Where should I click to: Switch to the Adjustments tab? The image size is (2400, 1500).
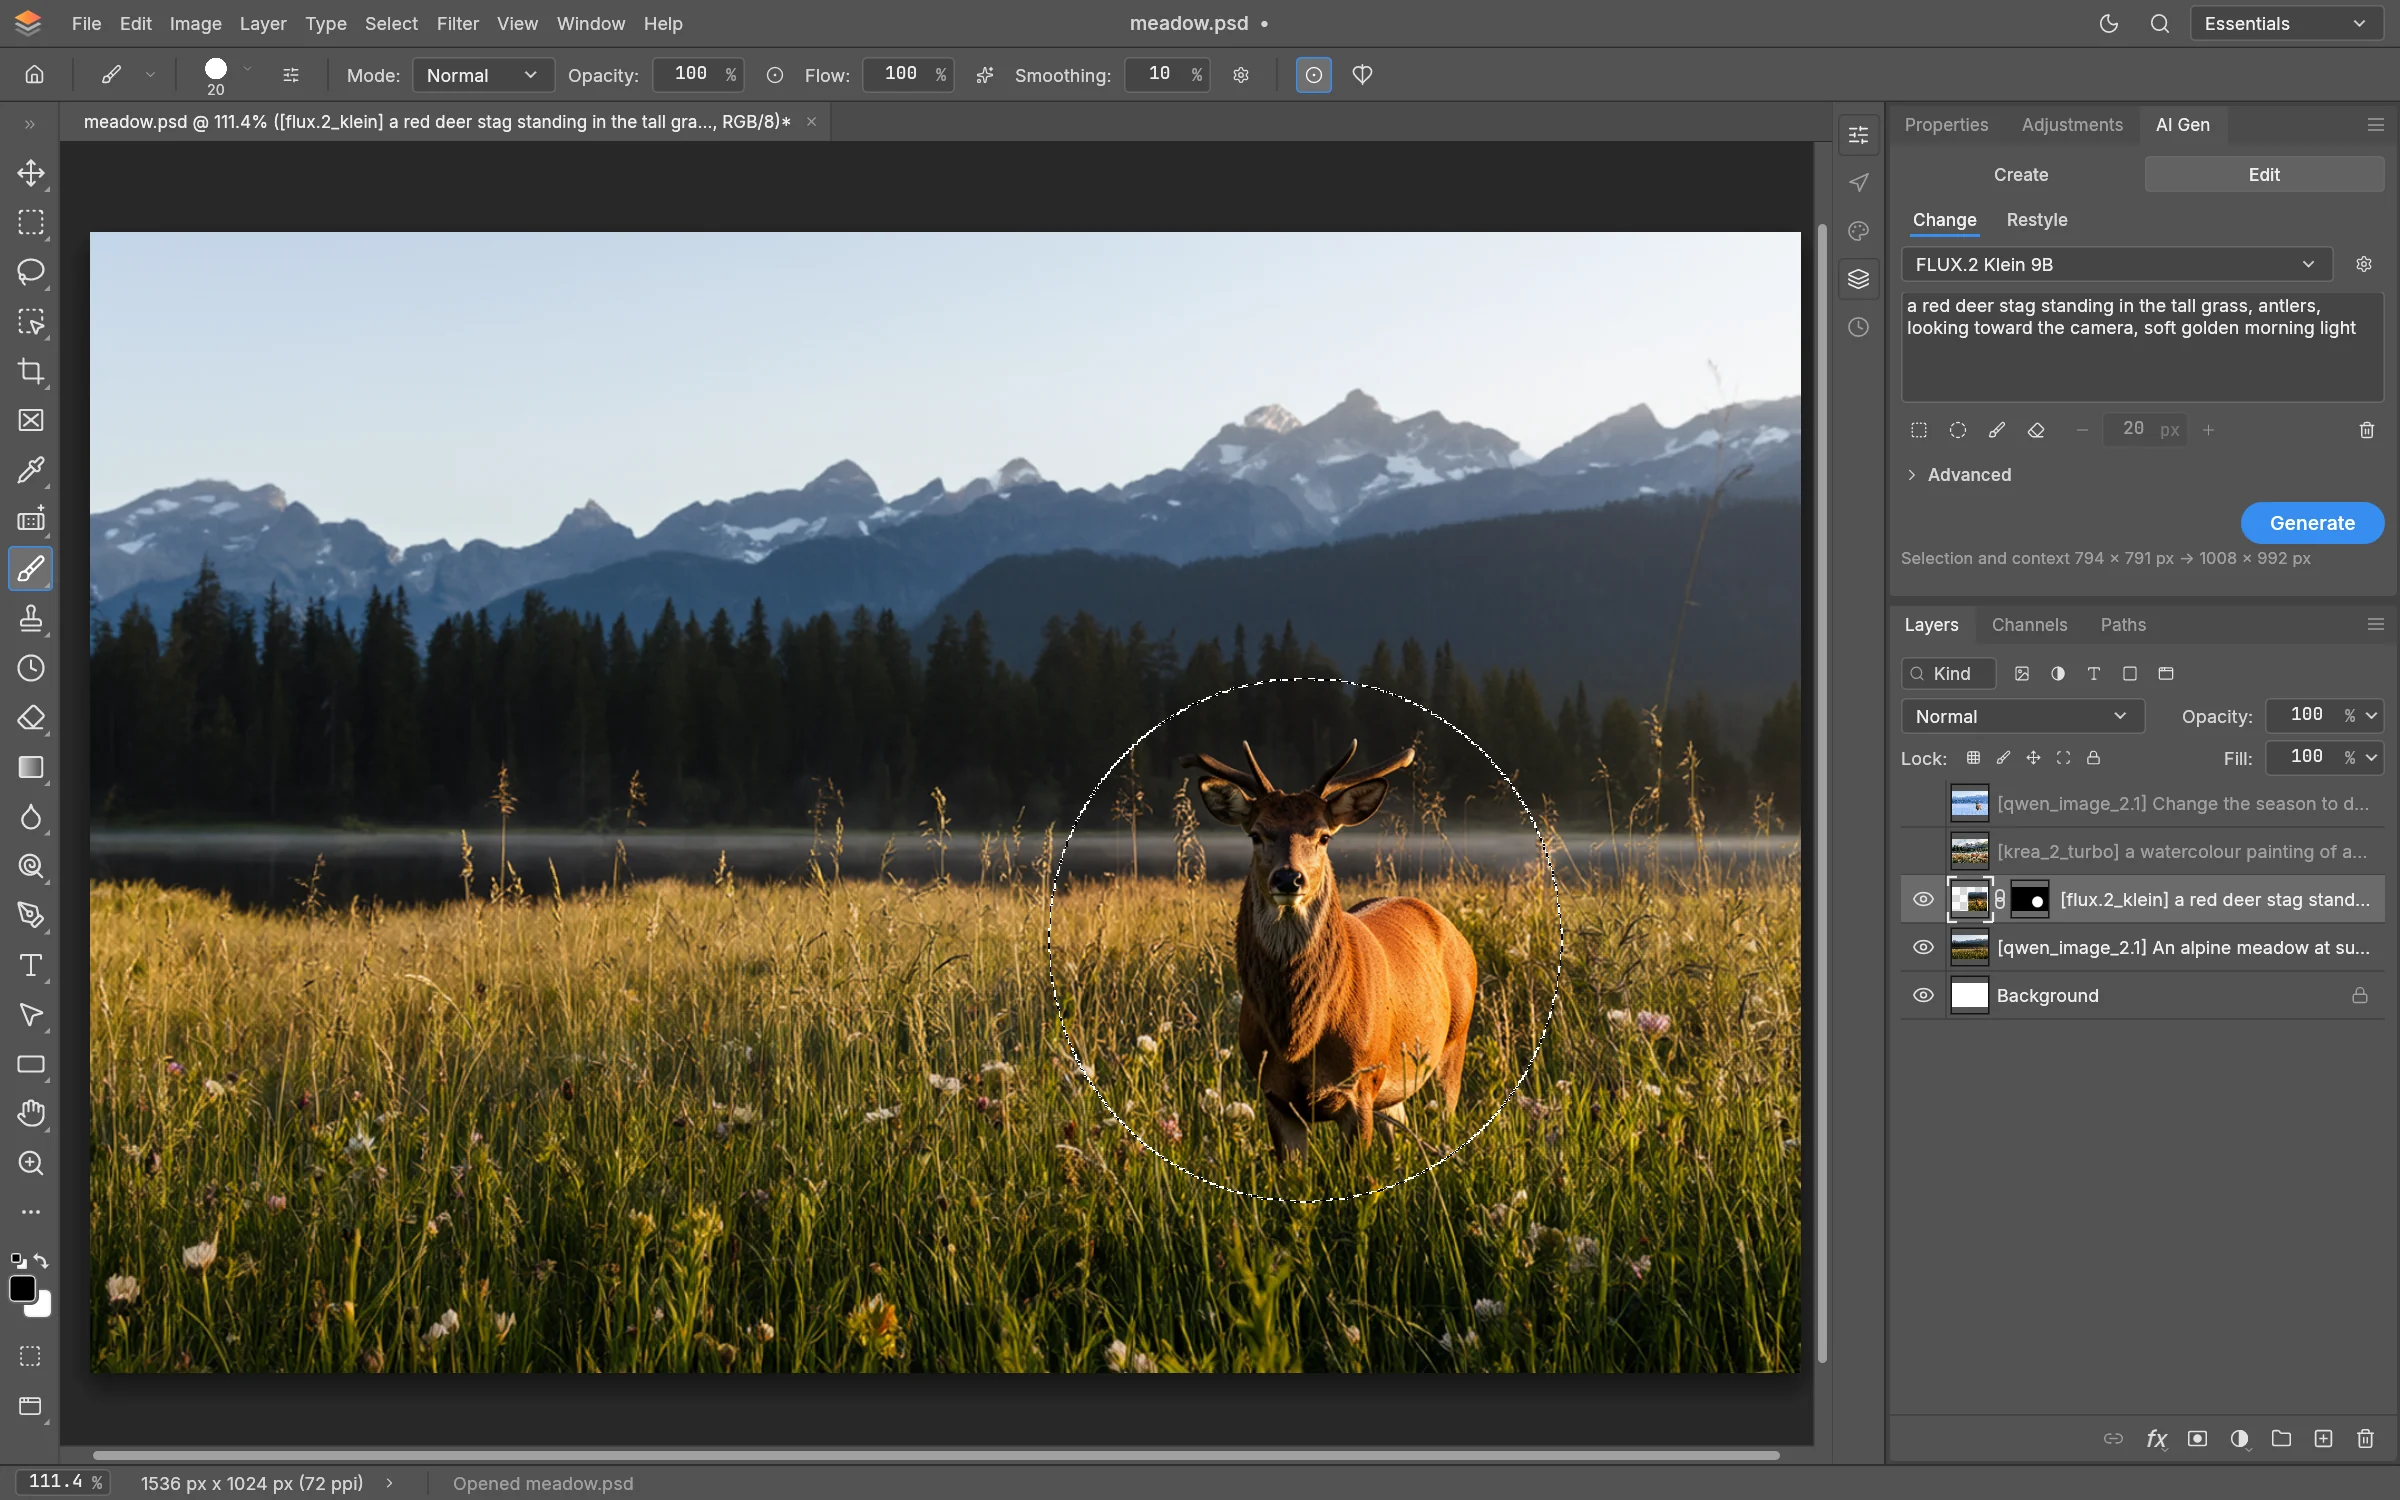pos(2071,125)
